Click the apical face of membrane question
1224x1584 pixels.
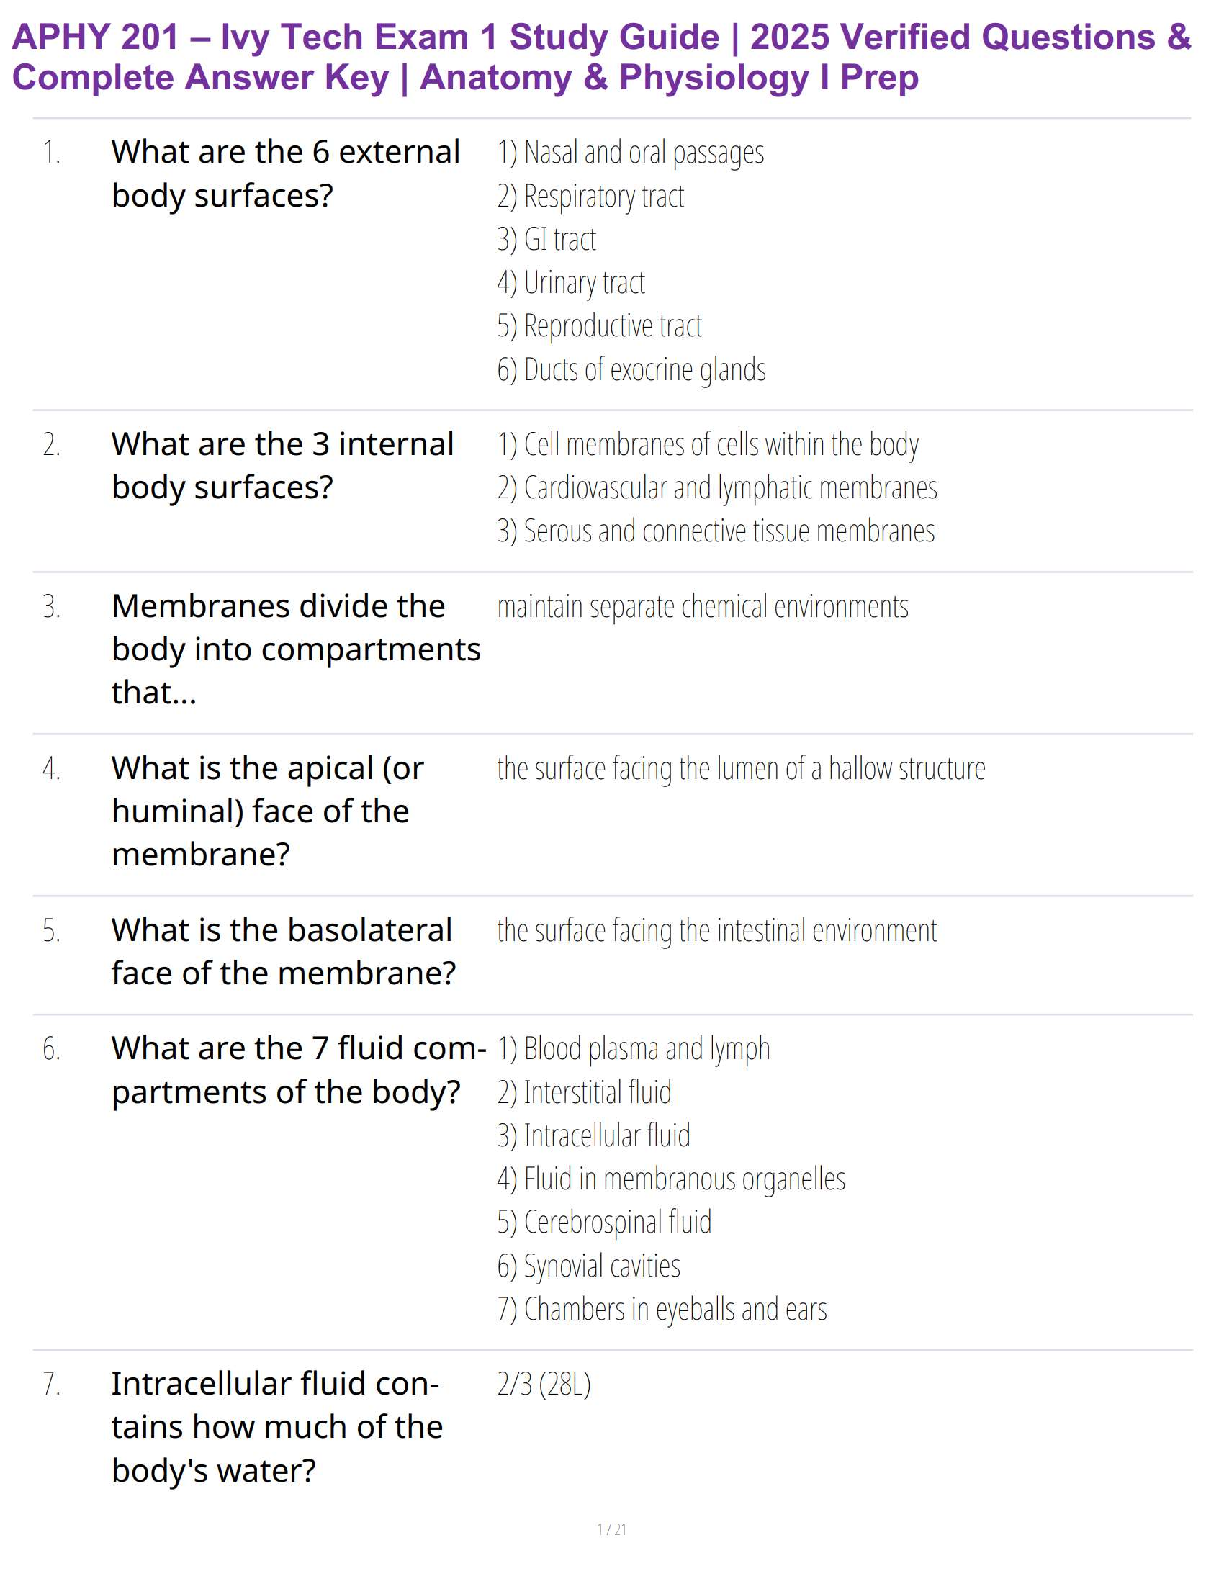pos(267,810)
